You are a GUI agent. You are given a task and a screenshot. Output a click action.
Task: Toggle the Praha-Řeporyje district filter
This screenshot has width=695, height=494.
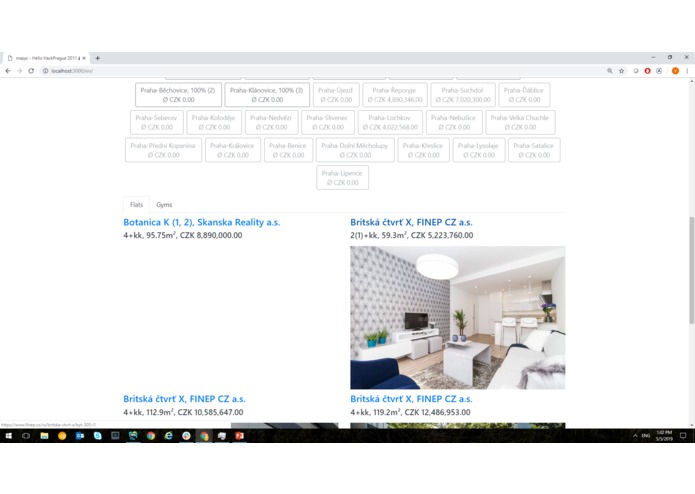pos(394,95)
